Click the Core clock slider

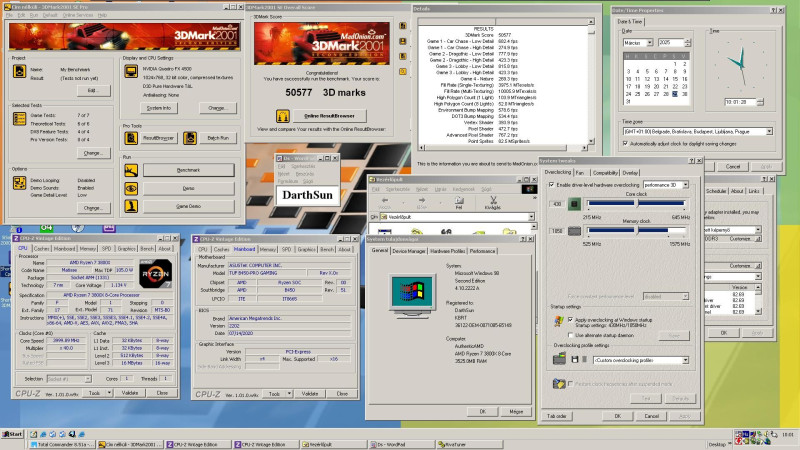click(636, 204)
